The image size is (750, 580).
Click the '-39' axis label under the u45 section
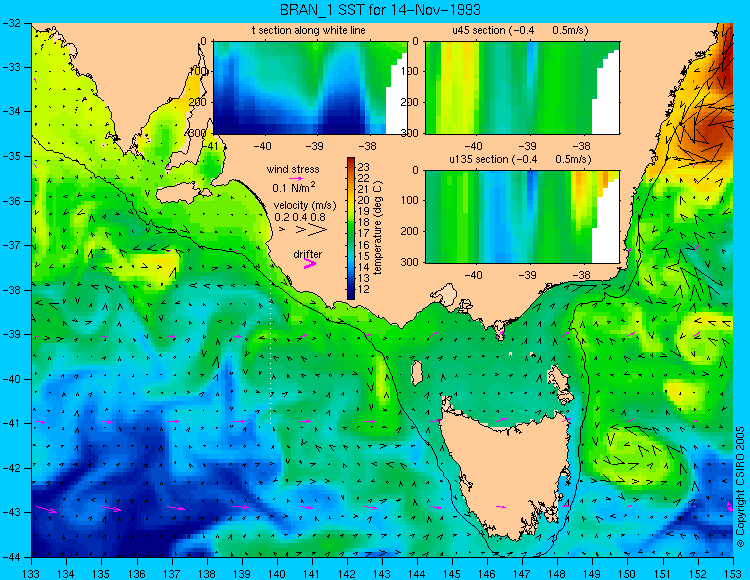tap(529, 146)
